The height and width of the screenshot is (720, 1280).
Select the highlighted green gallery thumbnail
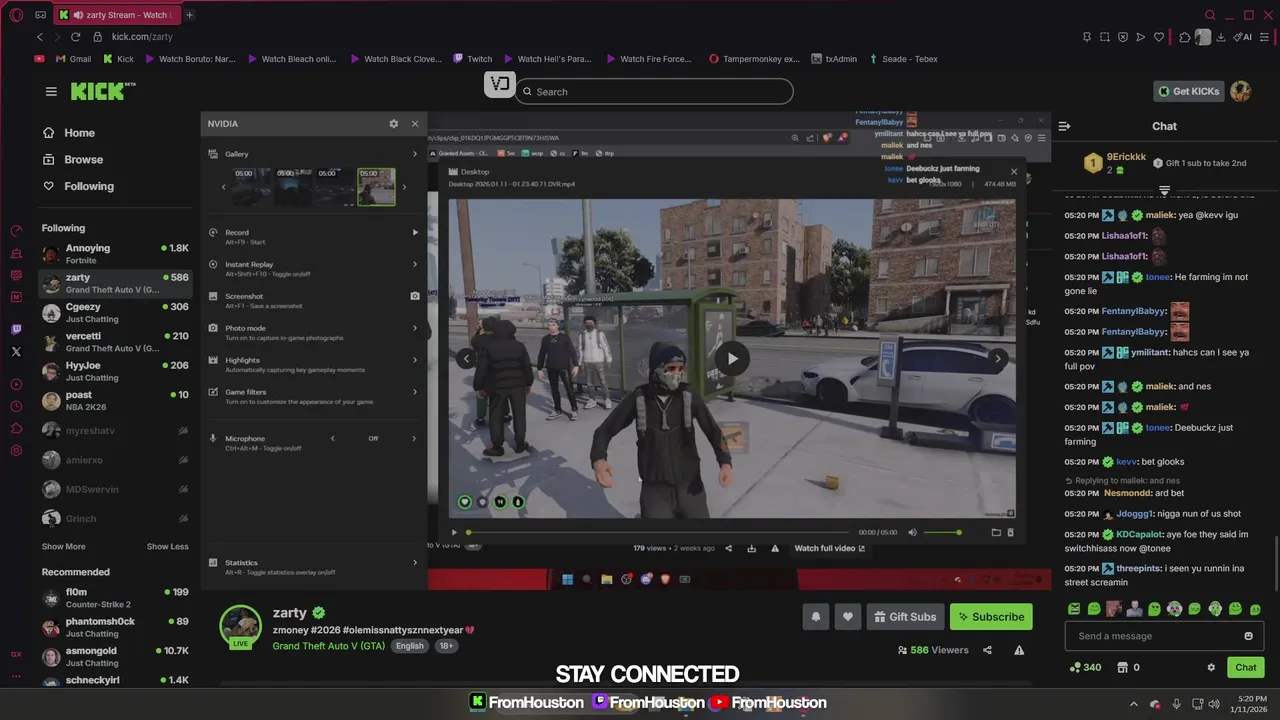click(376, 187)
